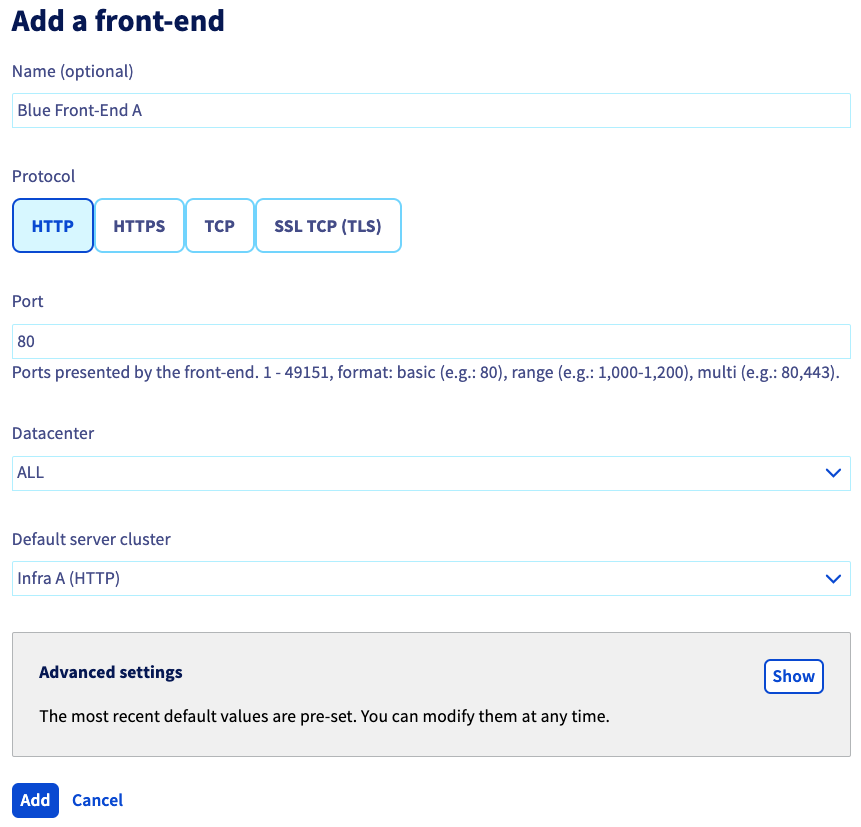The height and width of the screenshot is (827, 861).
Task: Click the 'Ports presented by the front-end' help text
Action: tap(426, 373)
